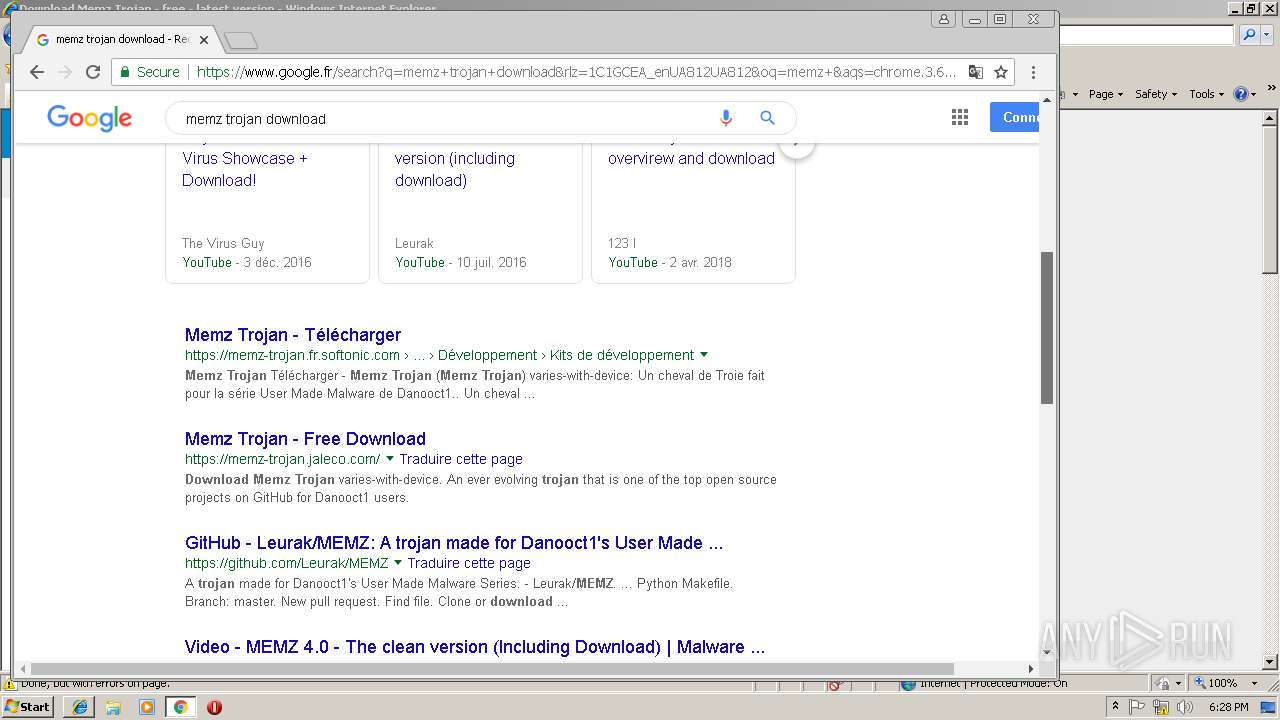Screen dimensions: 1280x720
Task: Open Chrome three-dot menu
Action: pyautogui.click(x=1033, y=72)
